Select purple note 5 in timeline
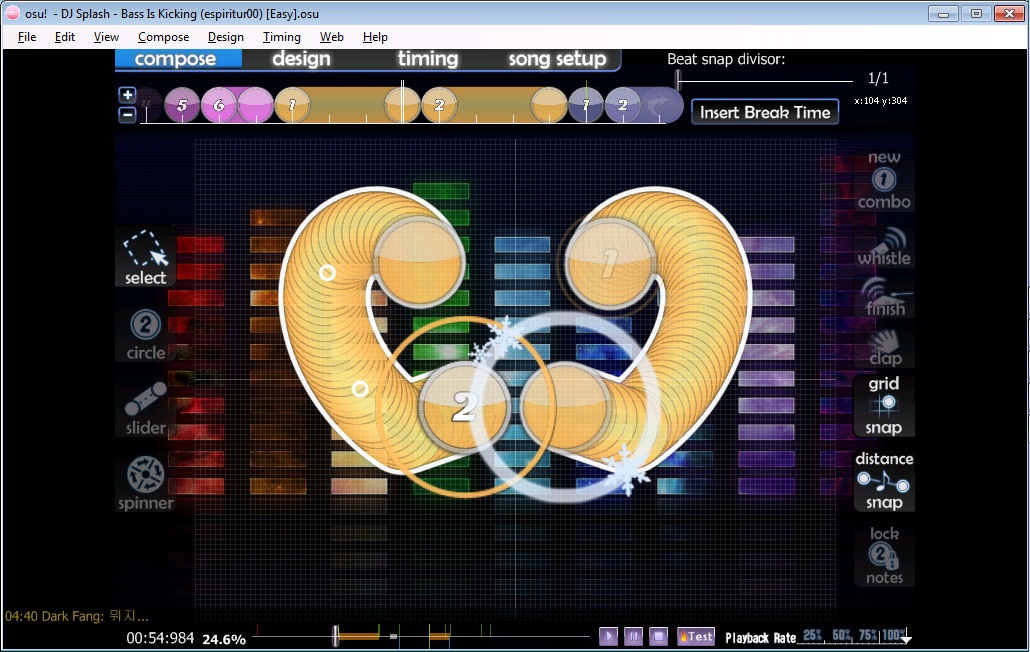The image size is (1030, 652). coord(182,105)
